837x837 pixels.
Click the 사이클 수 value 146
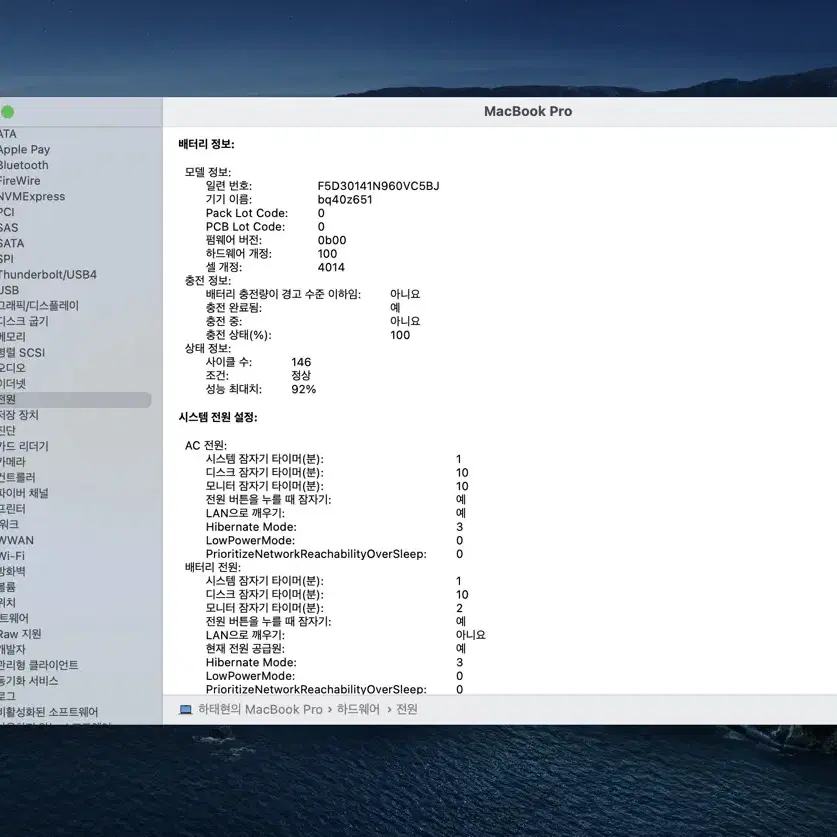tap(301, 362)
